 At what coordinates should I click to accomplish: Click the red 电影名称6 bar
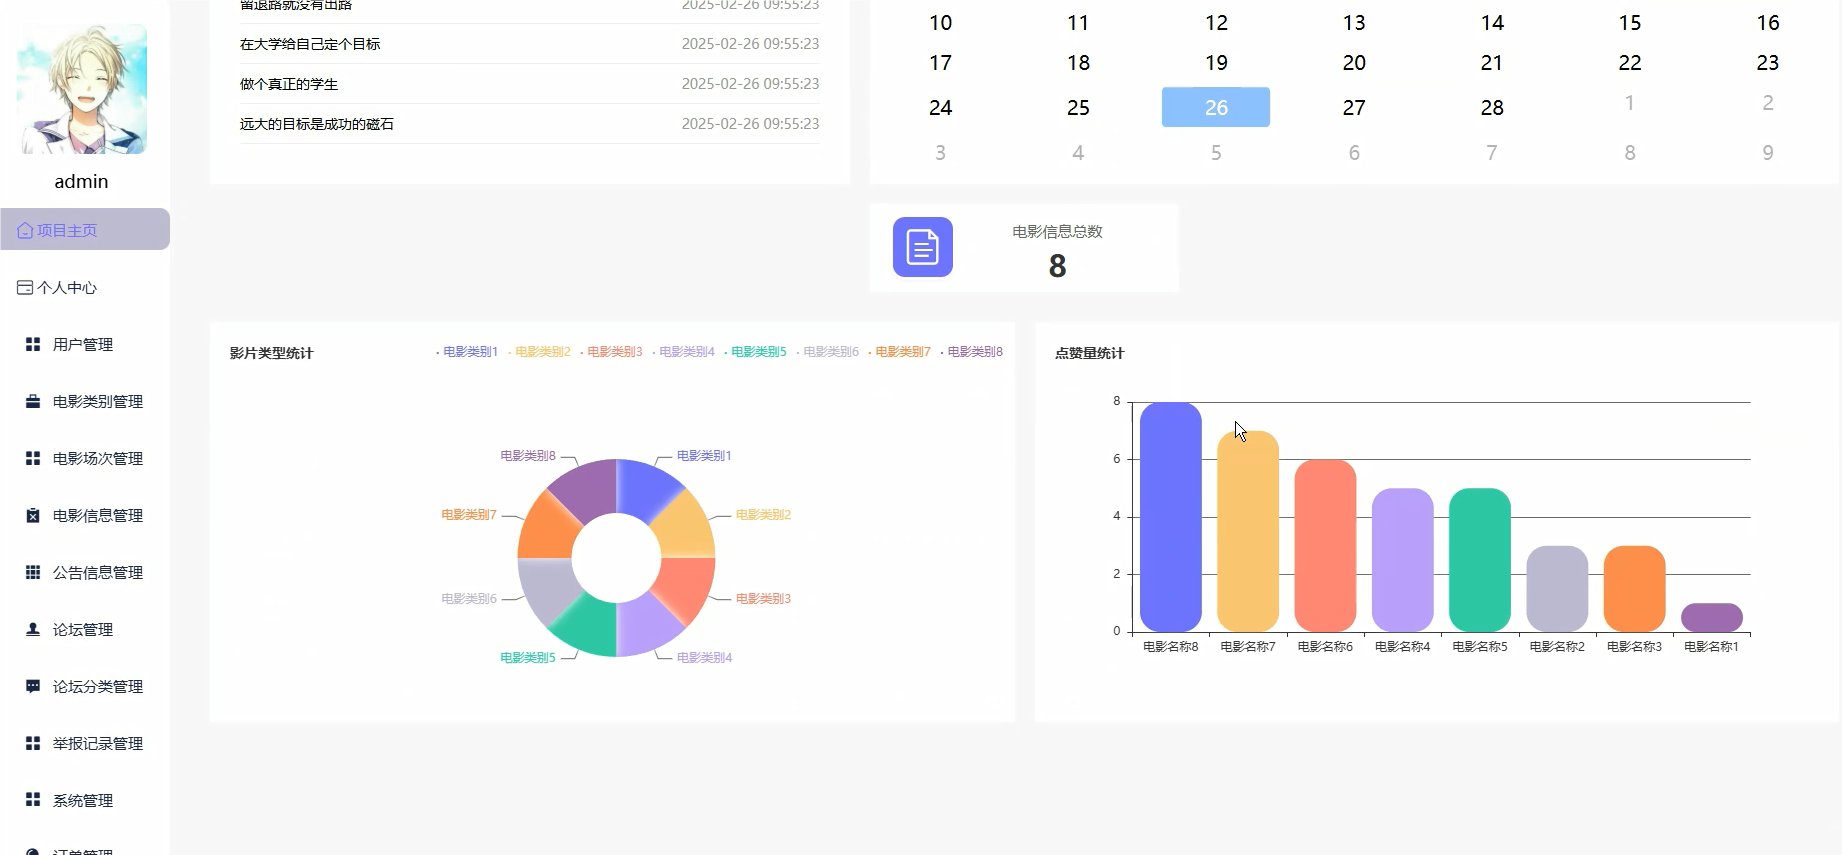1325,546
